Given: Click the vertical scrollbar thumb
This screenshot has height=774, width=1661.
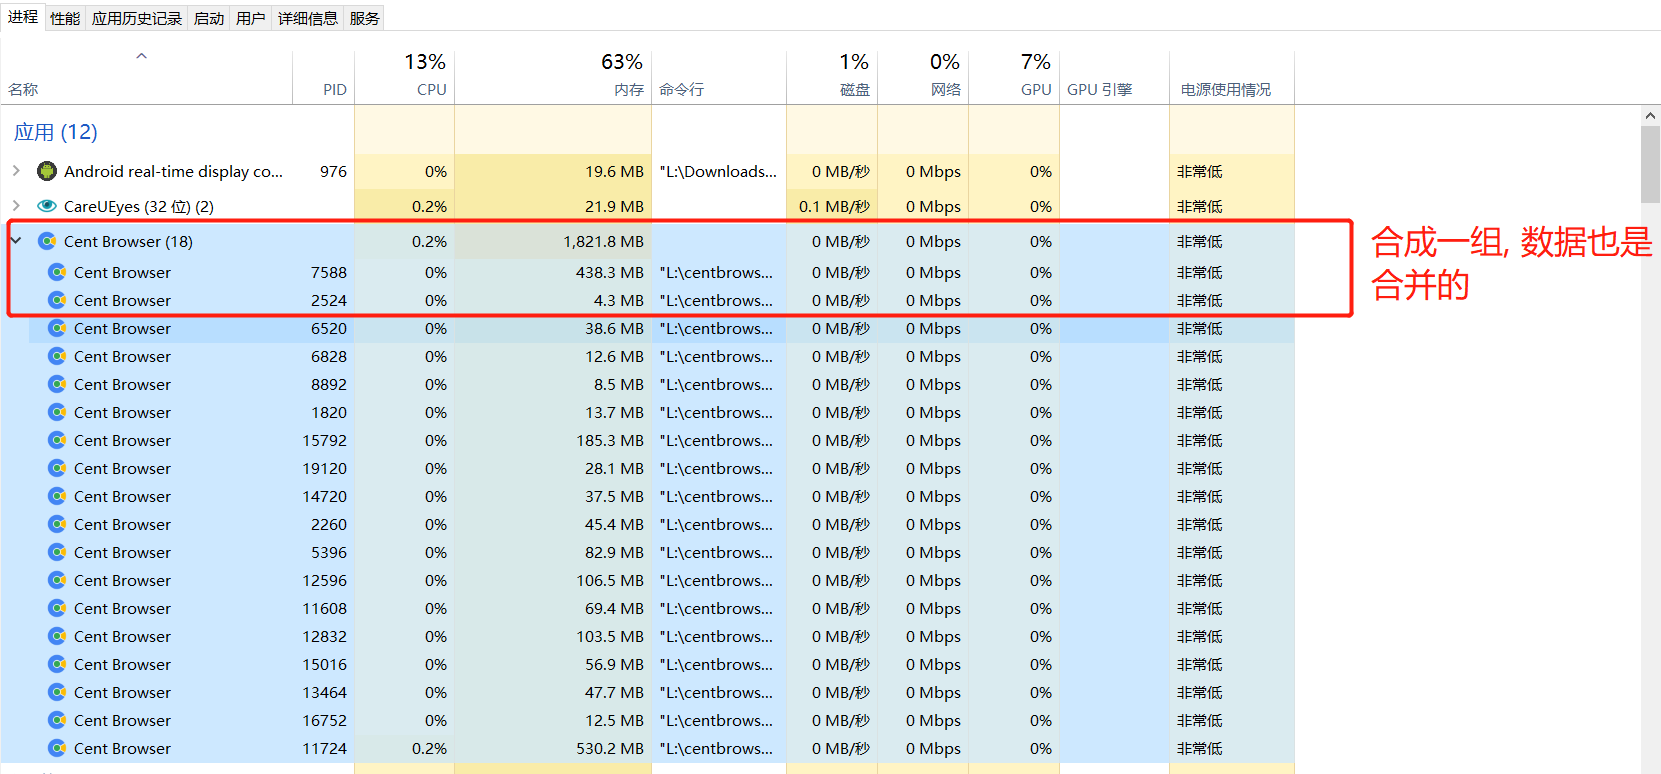Looking at the screenshot, I should (x=1650, y=165).
